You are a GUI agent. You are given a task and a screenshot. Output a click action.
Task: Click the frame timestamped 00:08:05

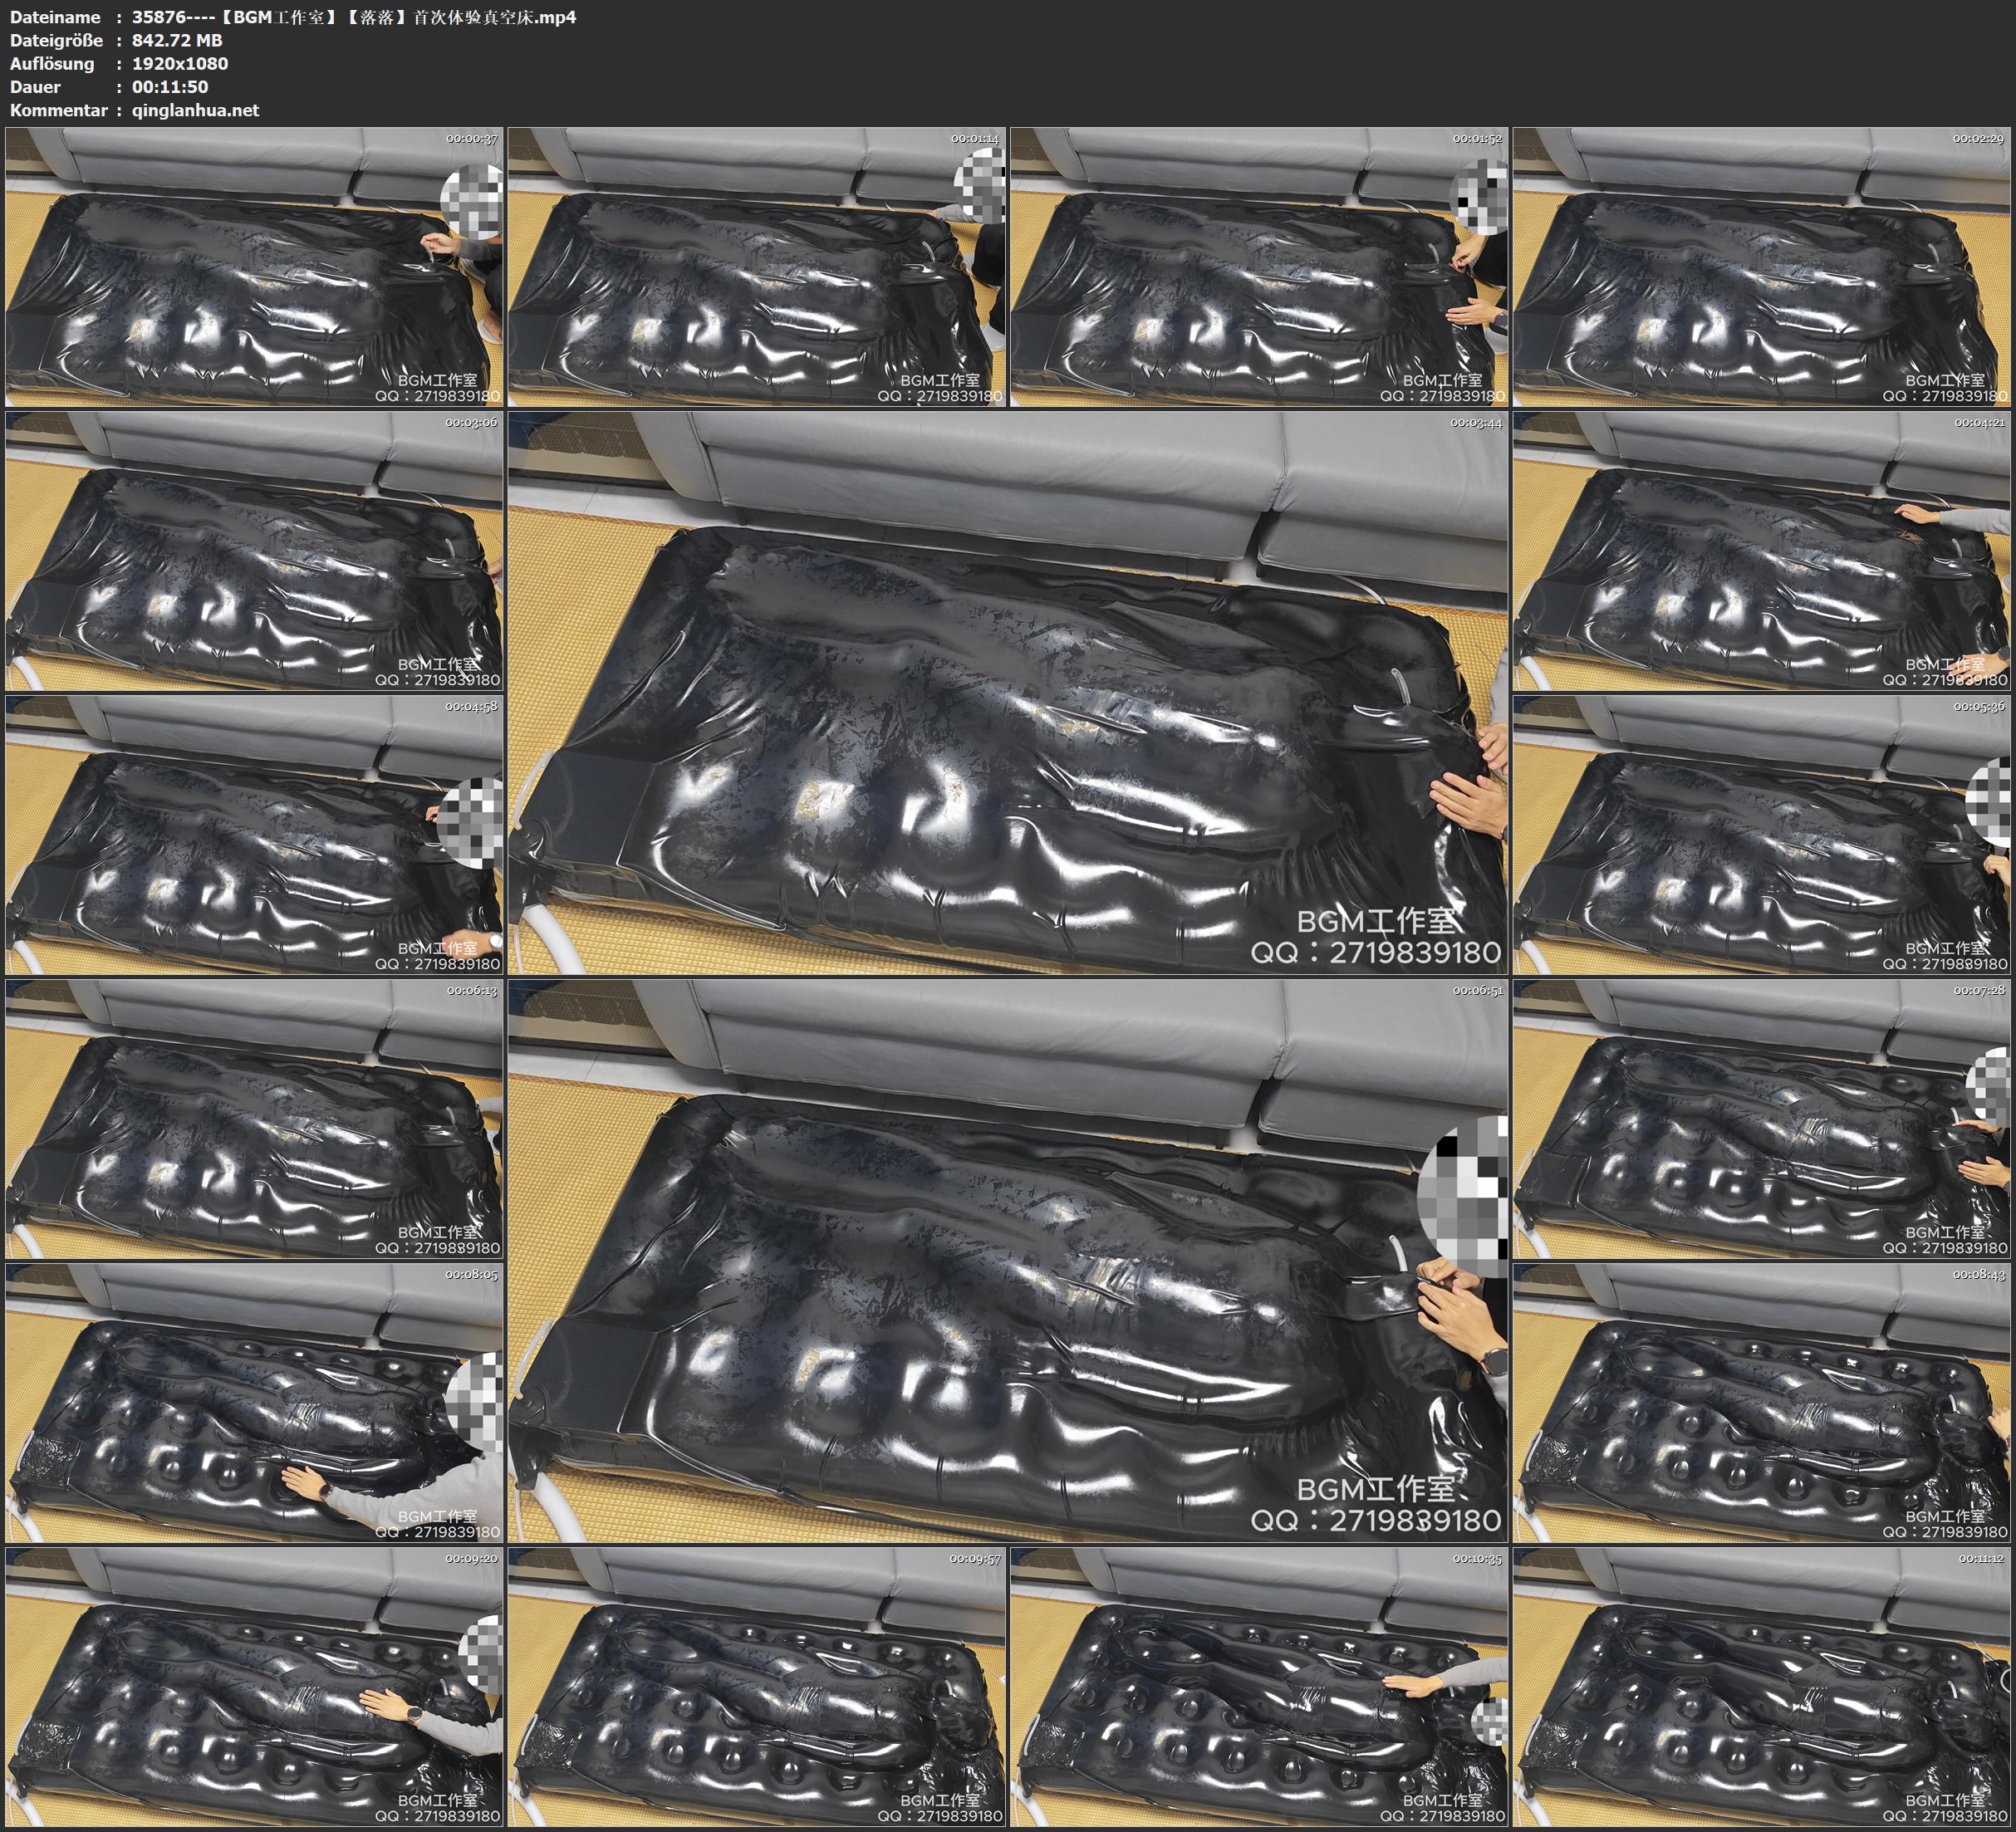point(254,1403)
